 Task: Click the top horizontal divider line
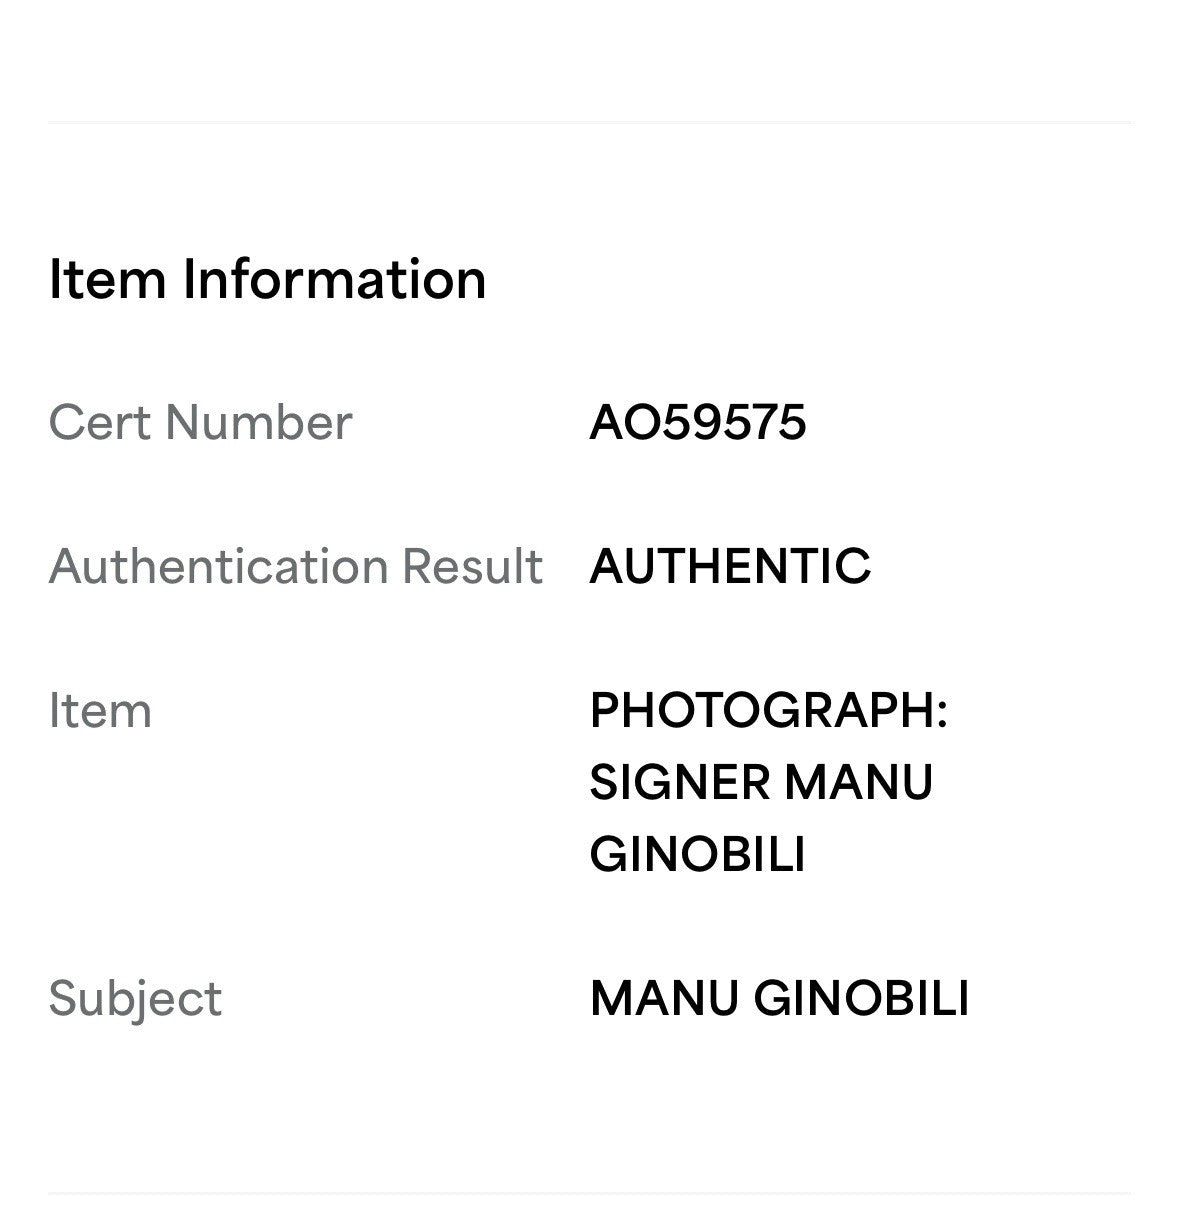590,123
